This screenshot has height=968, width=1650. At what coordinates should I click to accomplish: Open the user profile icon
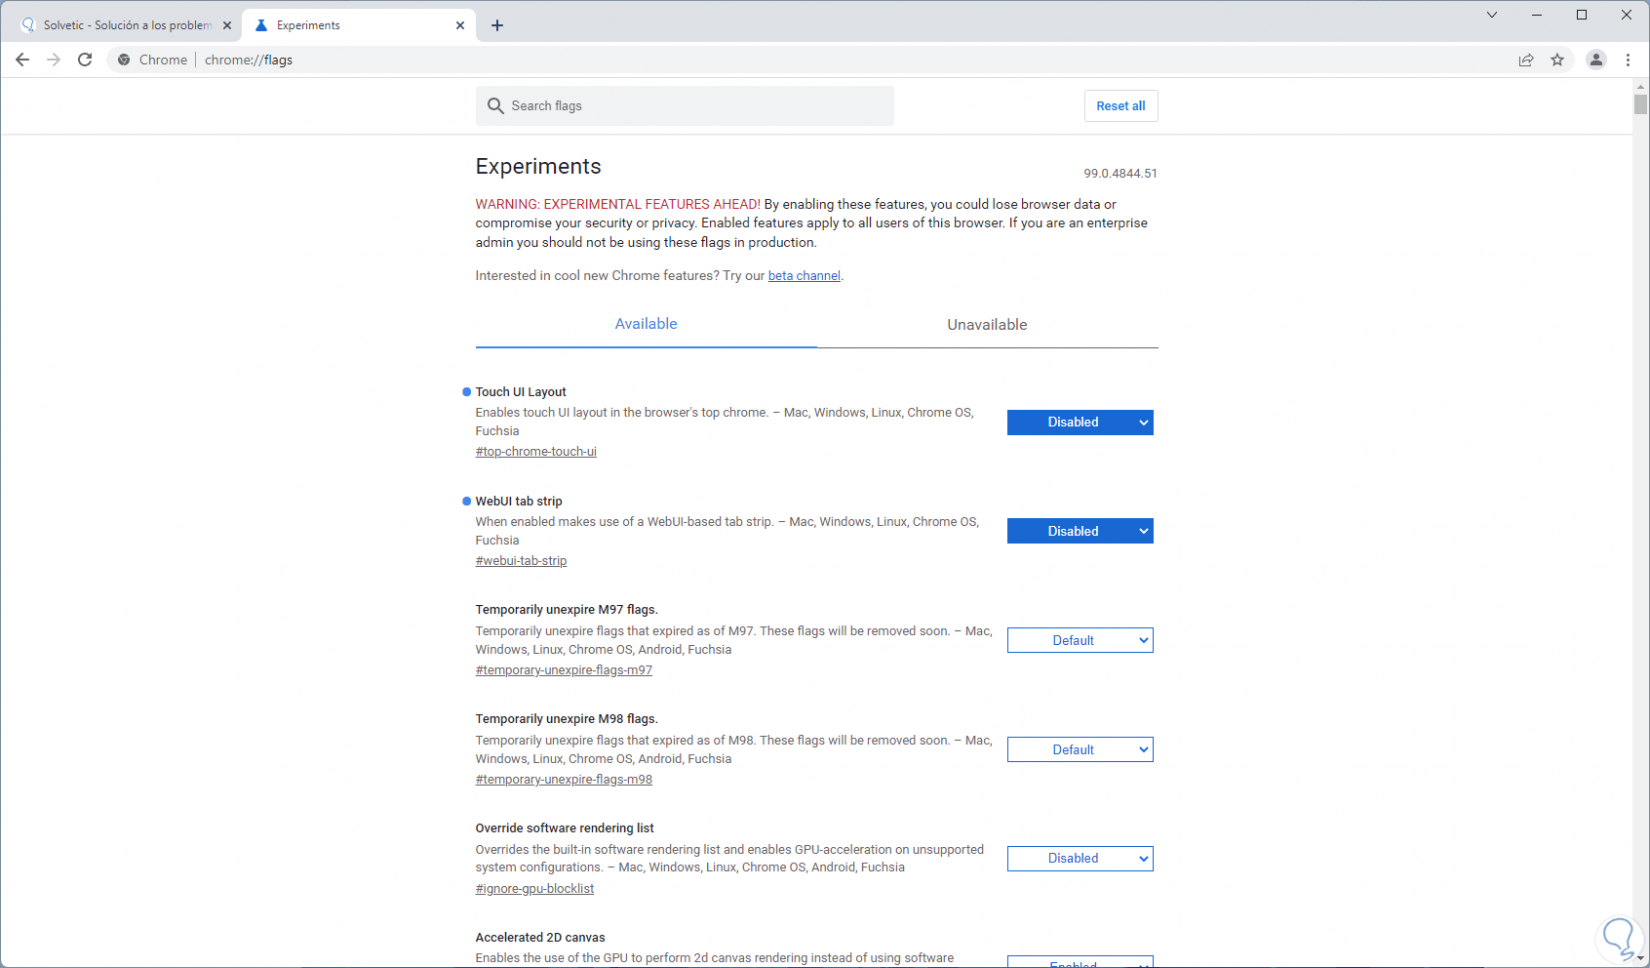point(1596,60)
